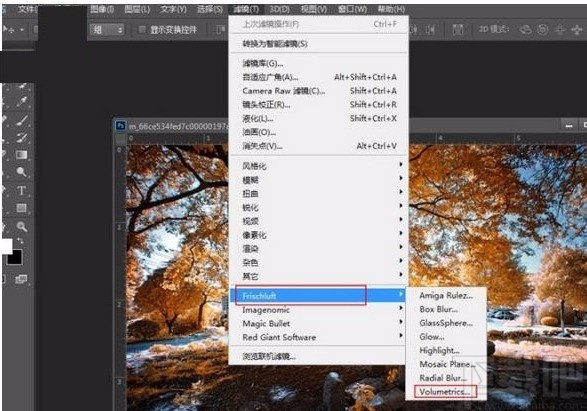Viewport: 587px width, 411px height.
Task: Click the distribute horizontal centers icon
Action: pyautogui.click(x=414, y=29)
